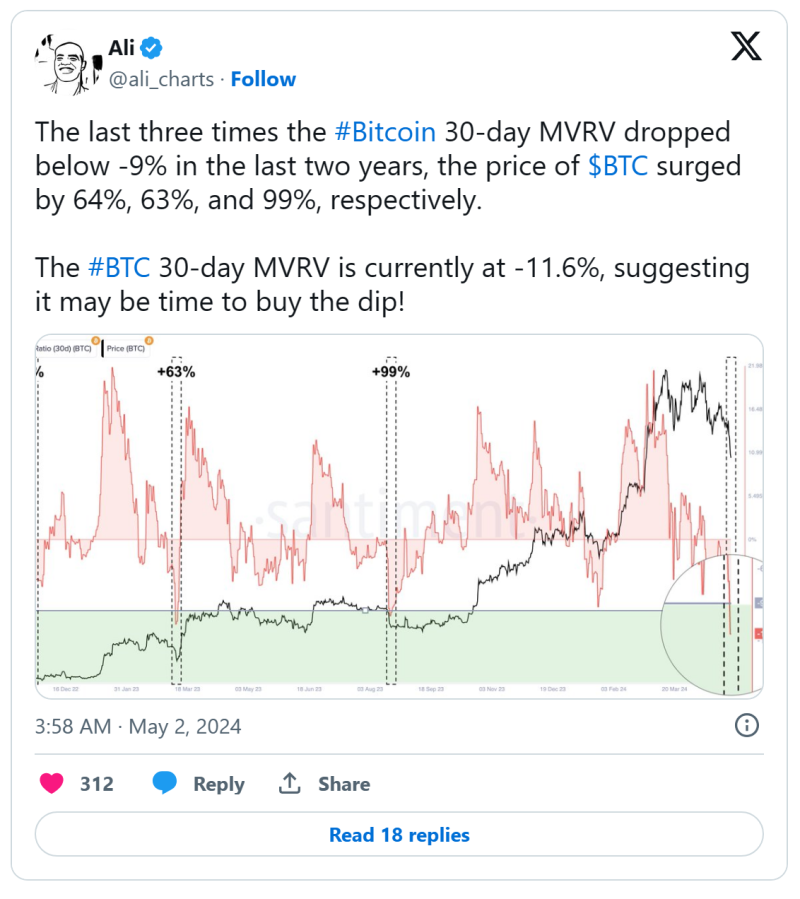Select the Price (BTC) chart tab
800x899 pixels.
coord(126,349)
